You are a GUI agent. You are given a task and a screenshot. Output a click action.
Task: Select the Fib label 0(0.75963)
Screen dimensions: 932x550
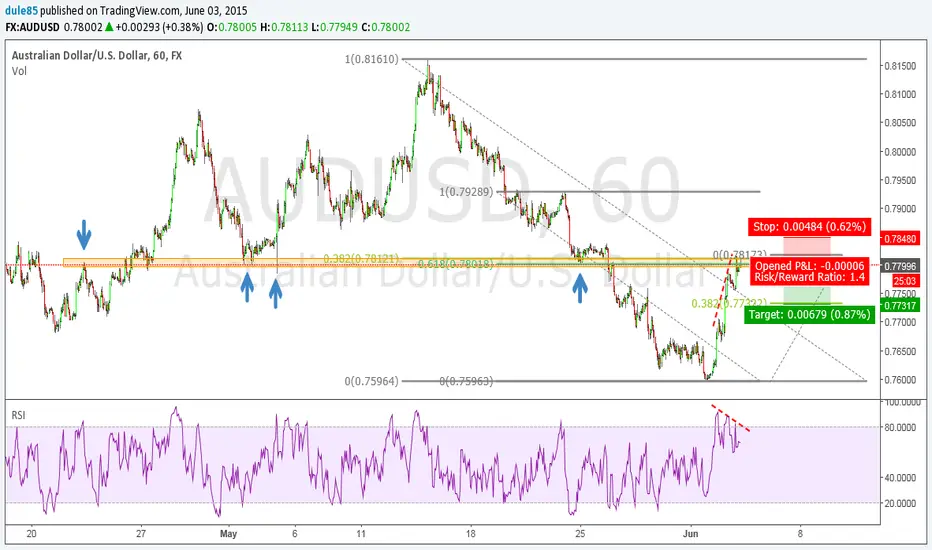(467, 381)
